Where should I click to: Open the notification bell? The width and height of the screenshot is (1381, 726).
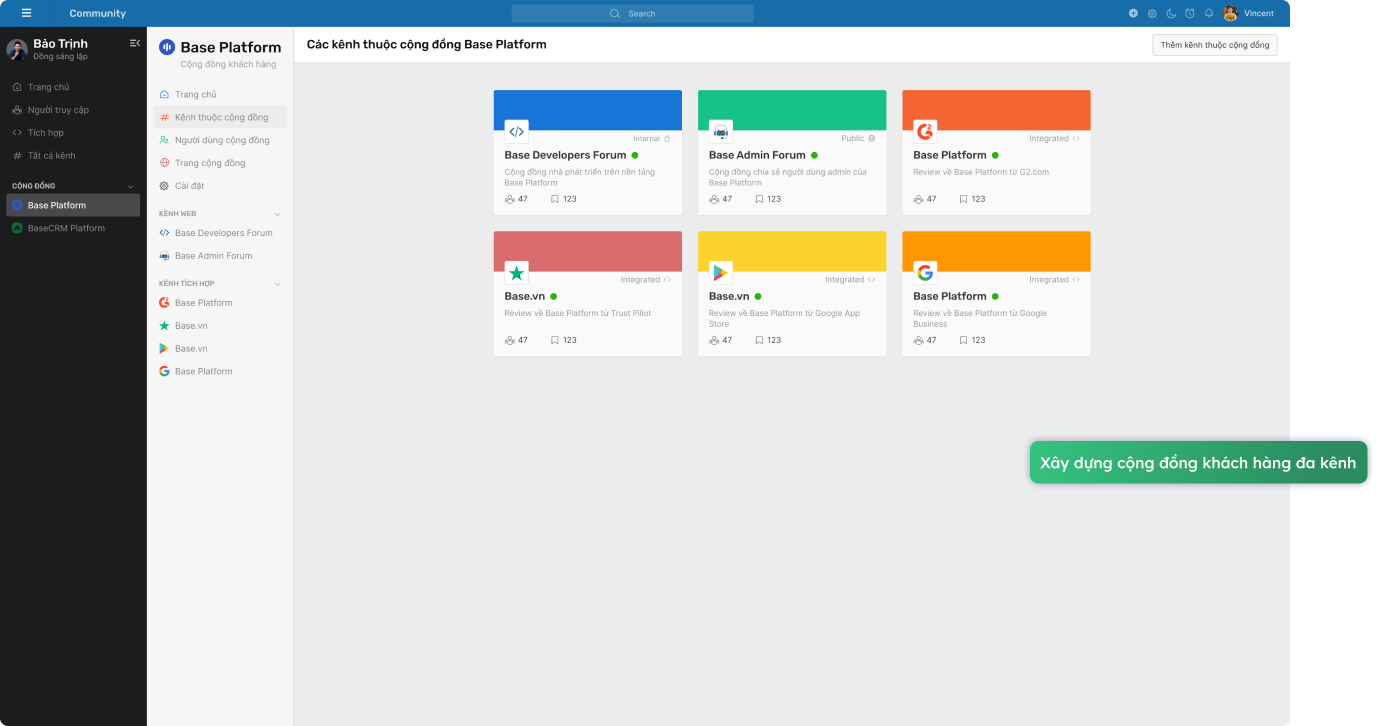[1209, 13]
